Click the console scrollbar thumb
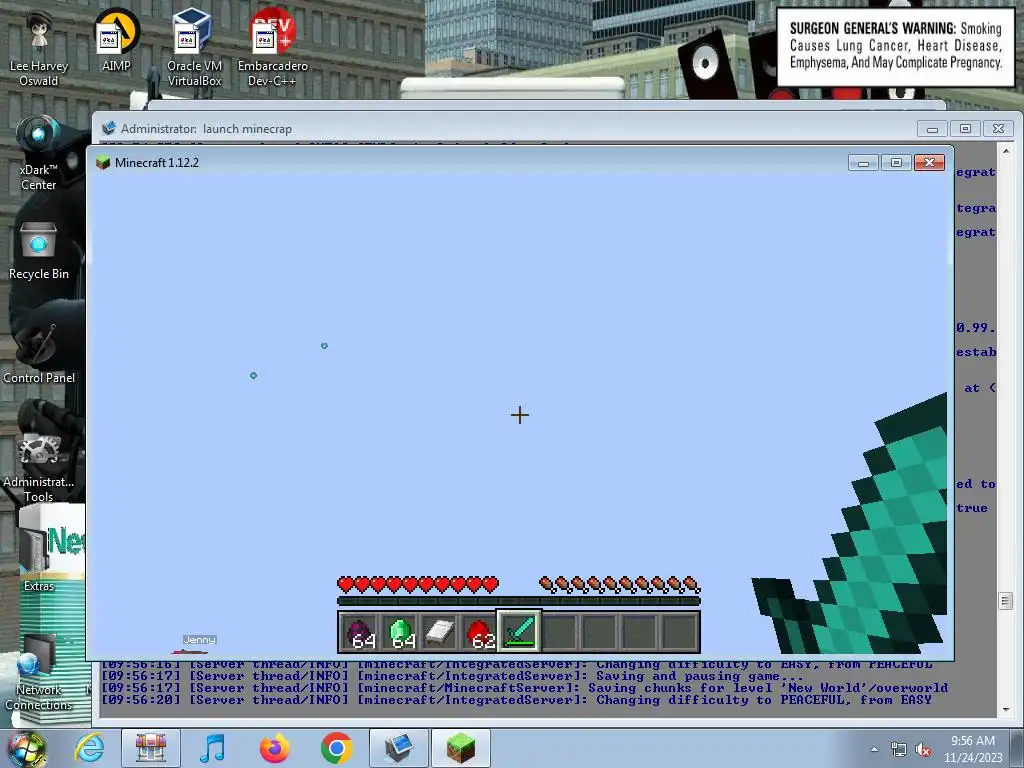This screenshot has height=768, width=1024. point(1006,601)
